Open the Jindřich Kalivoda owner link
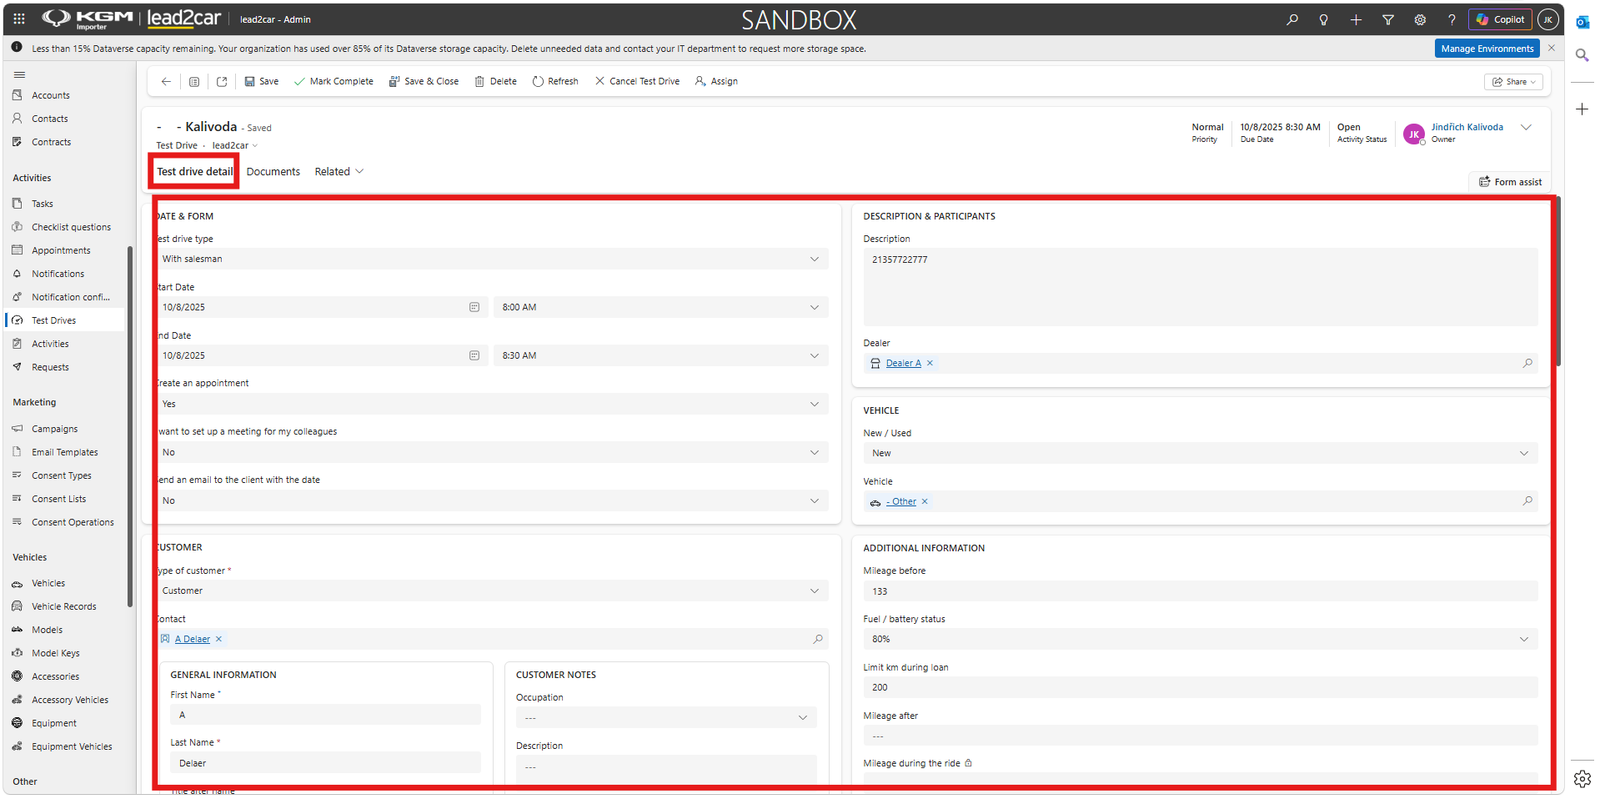The height and width of the screenshot is (795, 1600). pyautogui.click(x=1467, y=127)
